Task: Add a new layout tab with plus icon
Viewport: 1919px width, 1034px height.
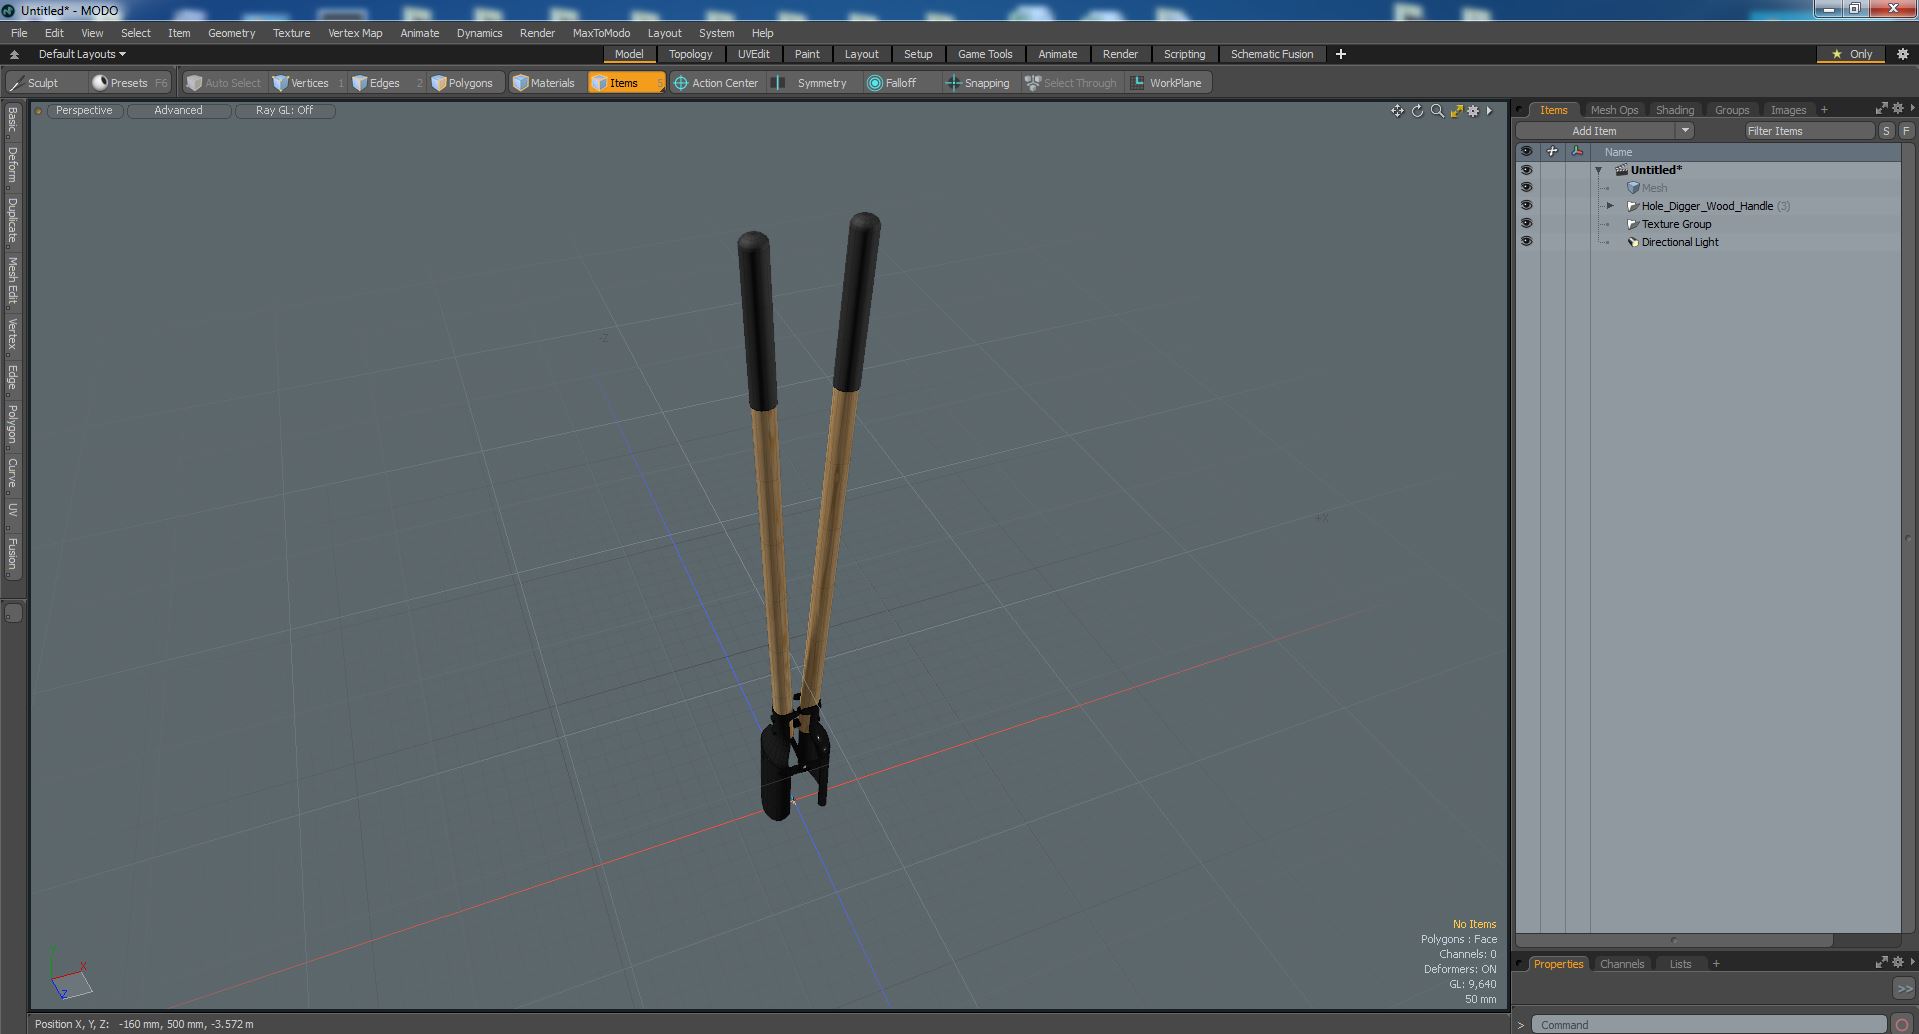Action: (1341, 54)
